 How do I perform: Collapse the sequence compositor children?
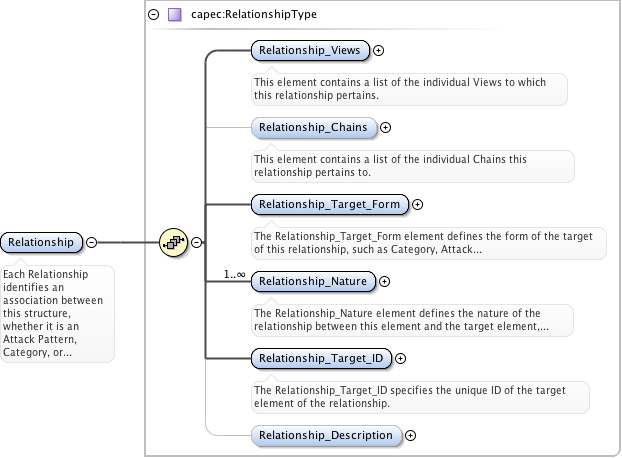[197, 242]
